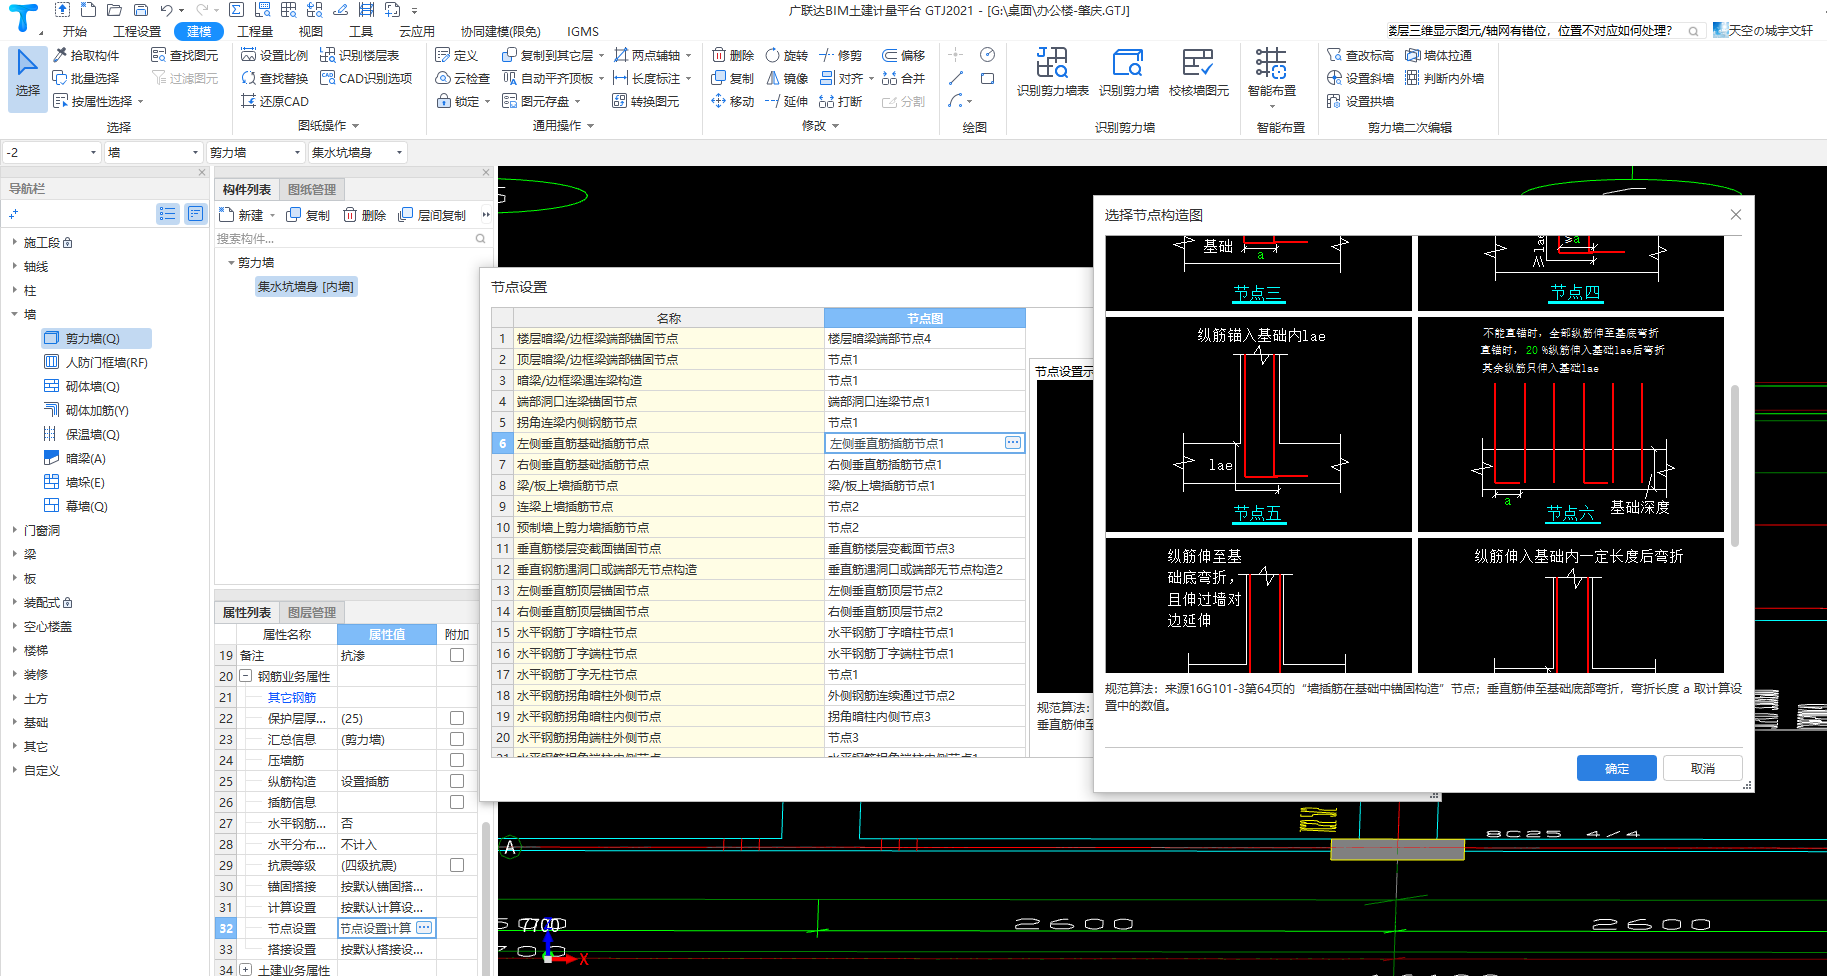Open the 工程设置 ribbon tab
1827x976 pixels.
pos(137,31)
